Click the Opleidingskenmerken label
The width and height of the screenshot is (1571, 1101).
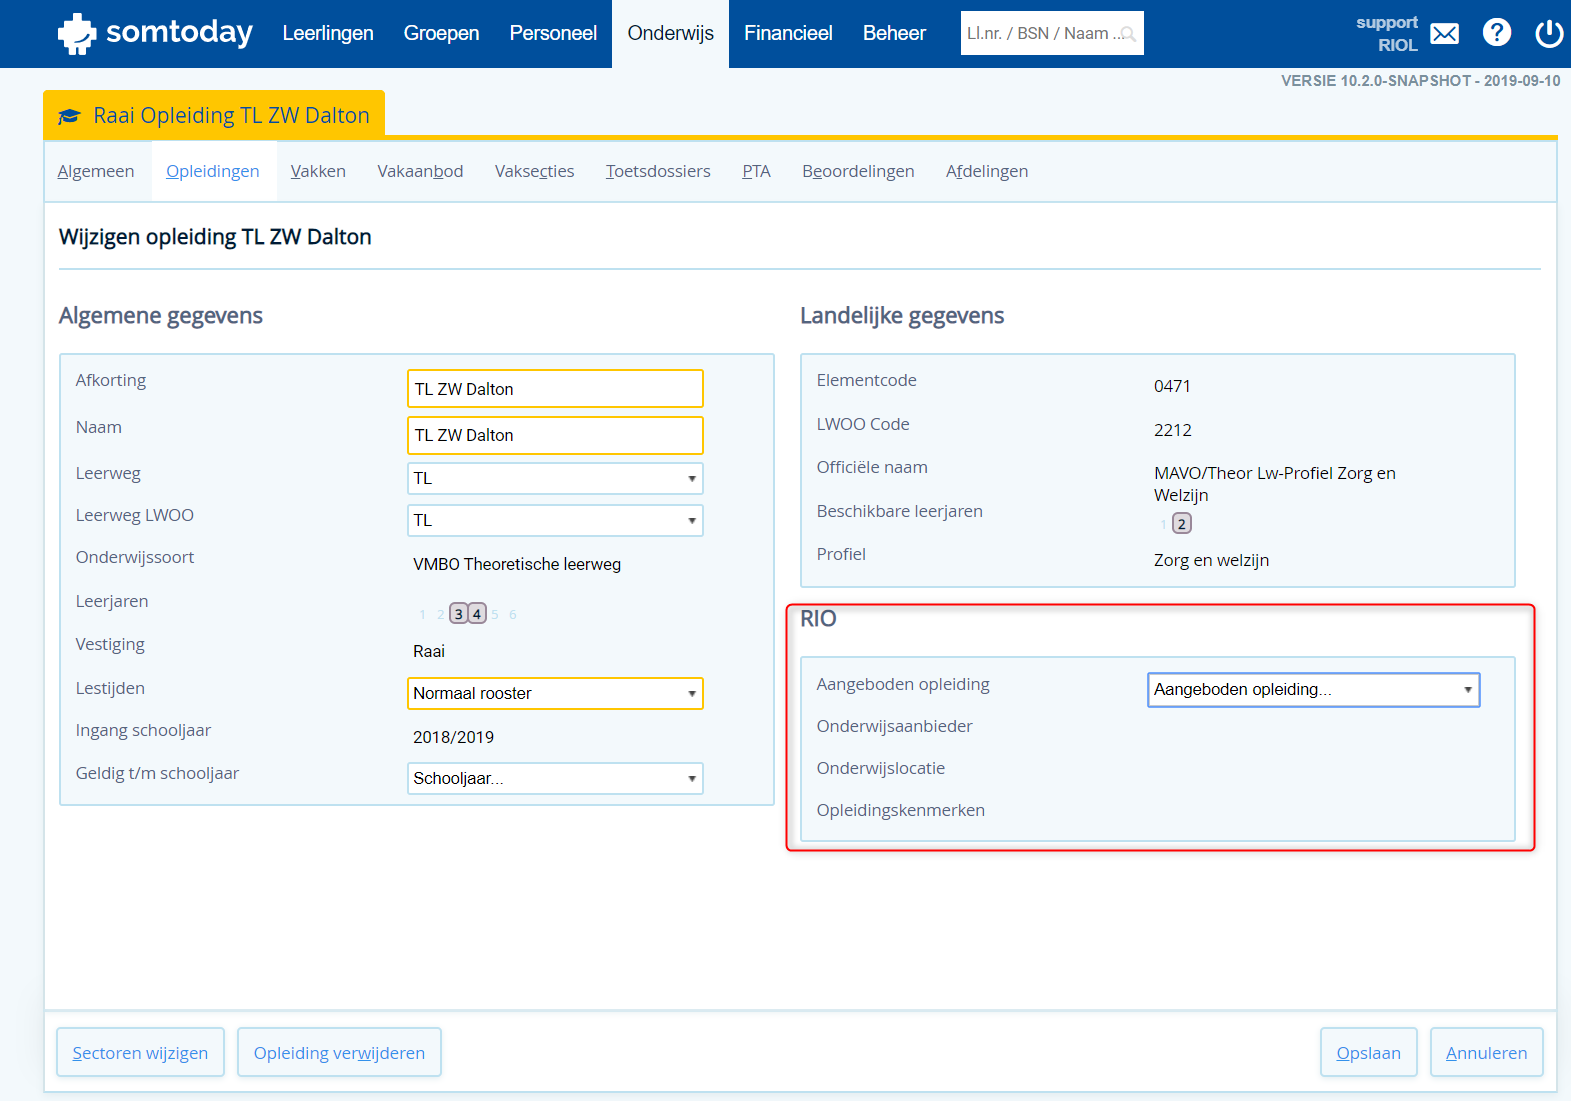(x=901, y=811)
